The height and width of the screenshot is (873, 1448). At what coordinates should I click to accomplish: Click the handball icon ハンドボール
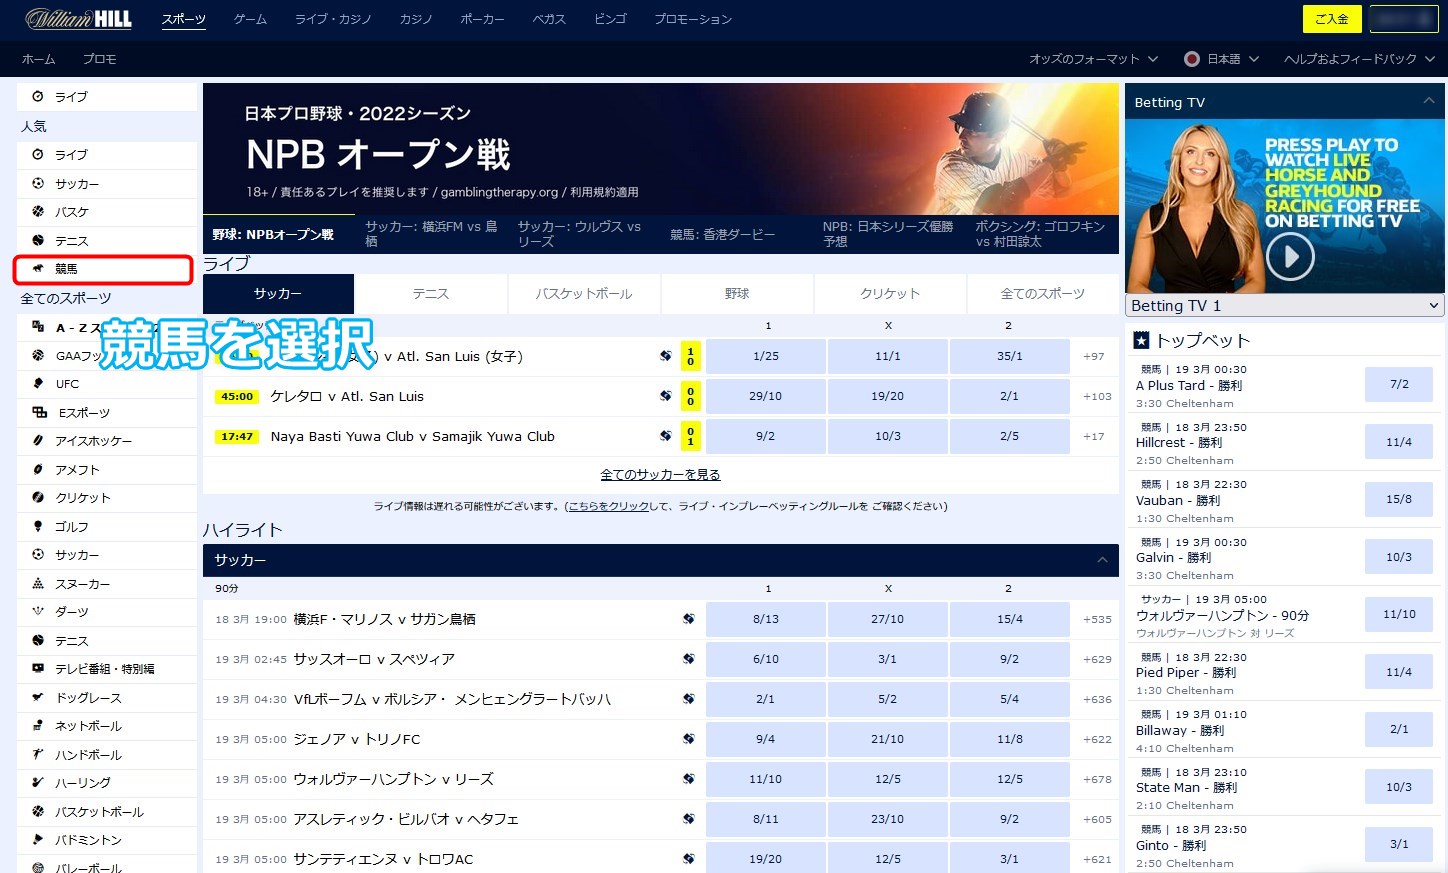tap(38, 754)
